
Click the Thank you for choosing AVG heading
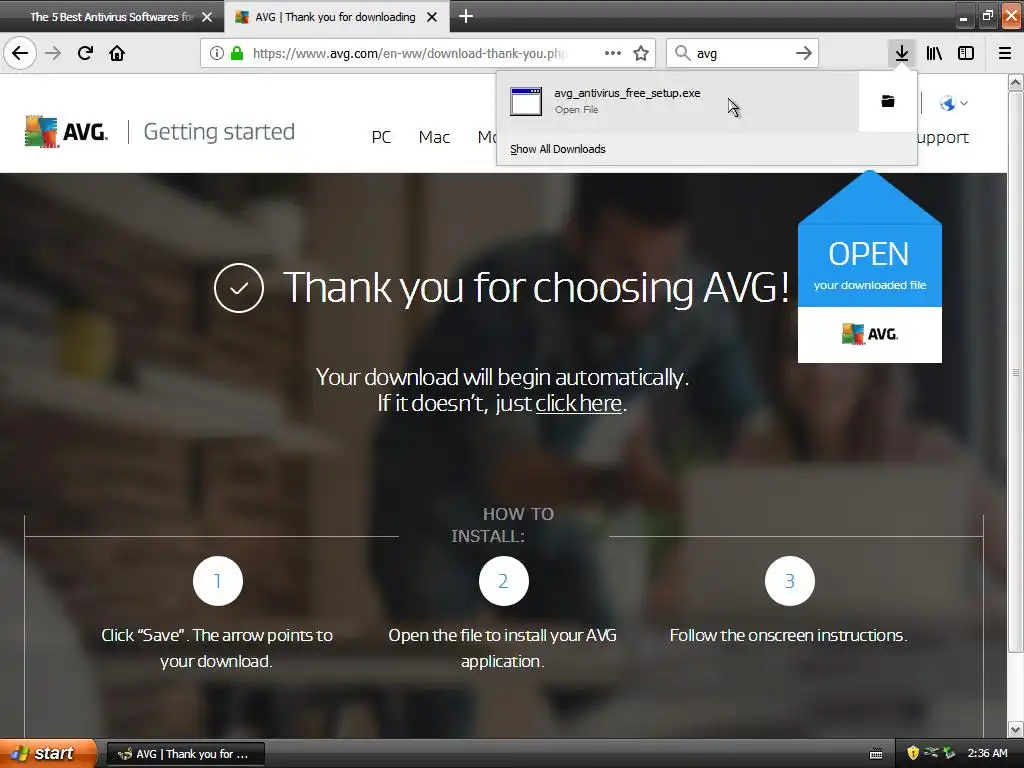click(537, 287)
